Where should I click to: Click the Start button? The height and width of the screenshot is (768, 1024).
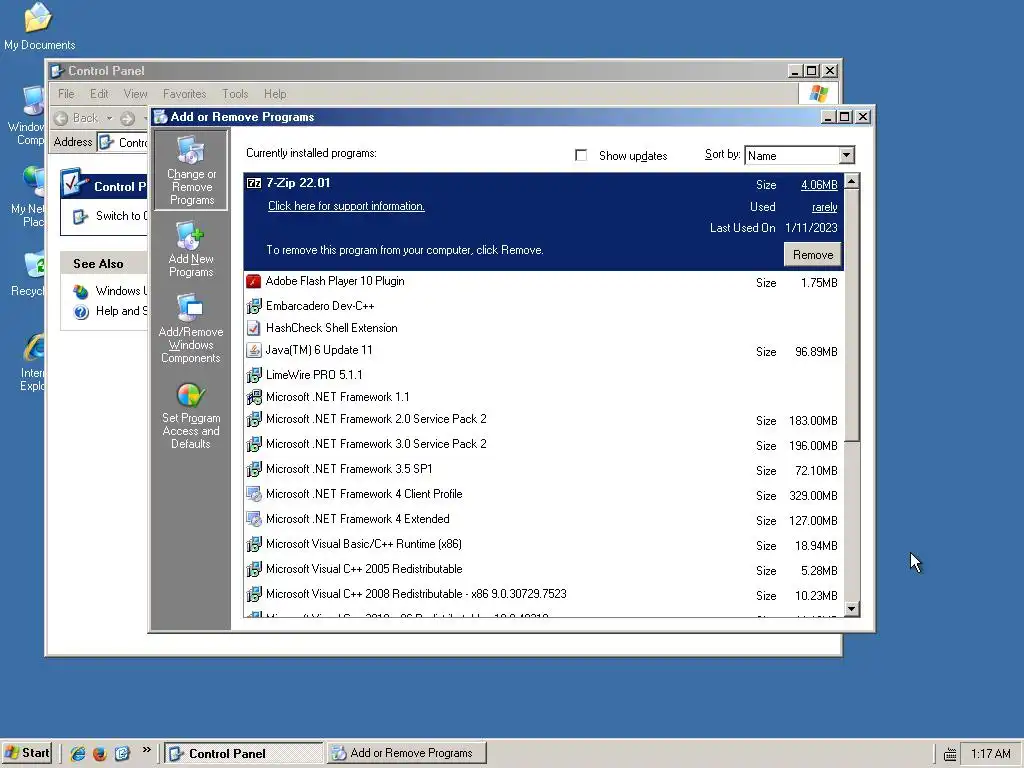[27, 753]
